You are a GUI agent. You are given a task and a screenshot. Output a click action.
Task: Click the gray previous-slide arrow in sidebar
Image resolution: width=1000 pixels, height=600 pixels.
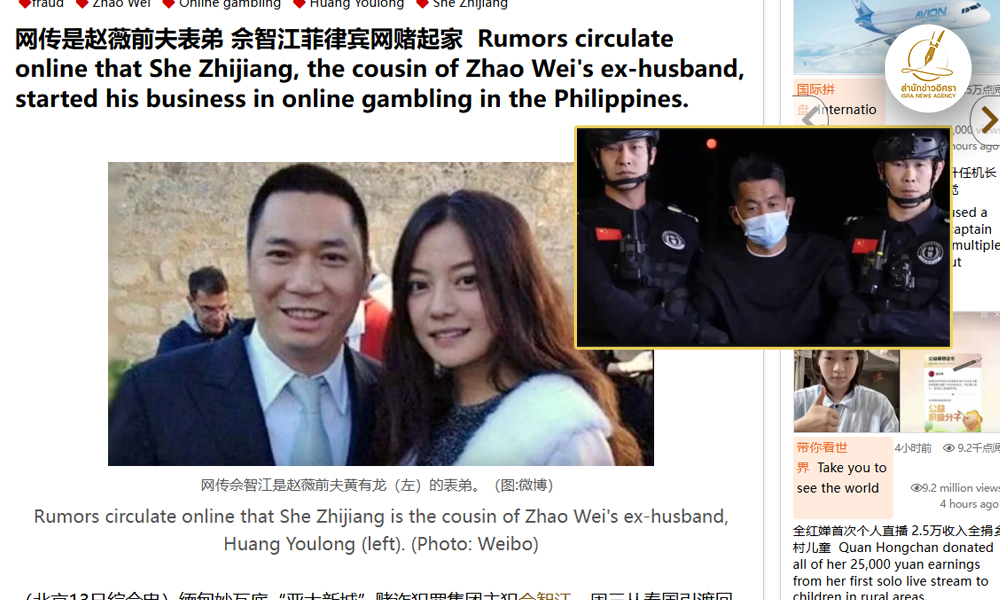810,117
